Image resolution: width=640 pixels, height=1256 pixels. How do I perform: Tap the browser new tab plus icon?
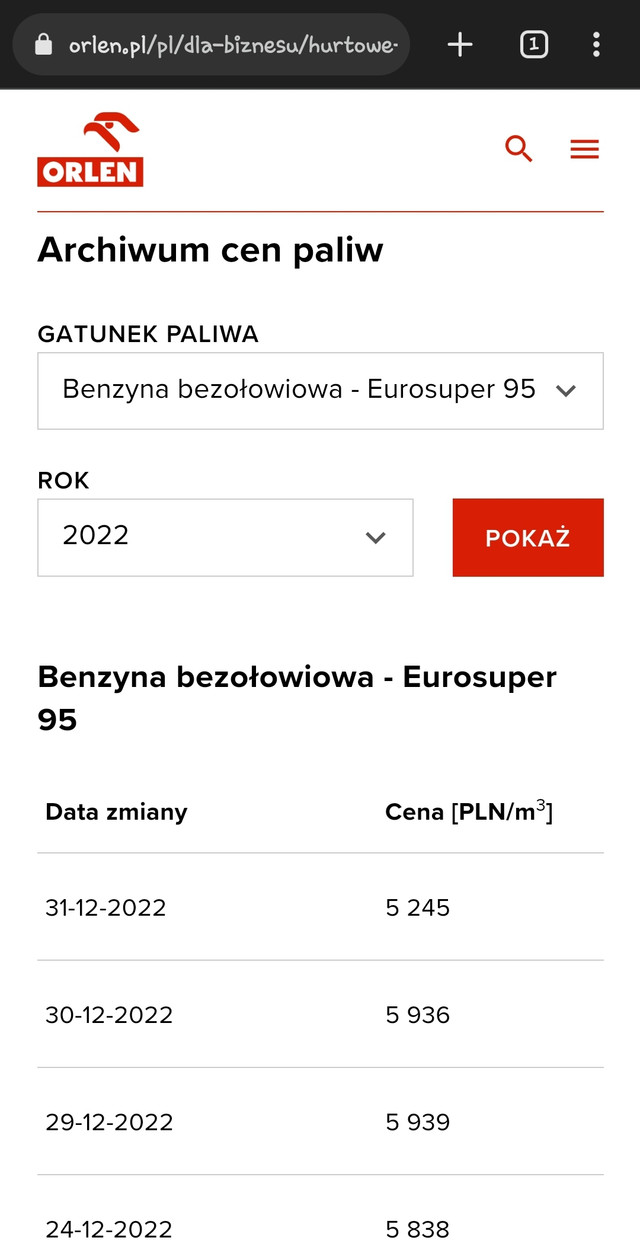459,44
